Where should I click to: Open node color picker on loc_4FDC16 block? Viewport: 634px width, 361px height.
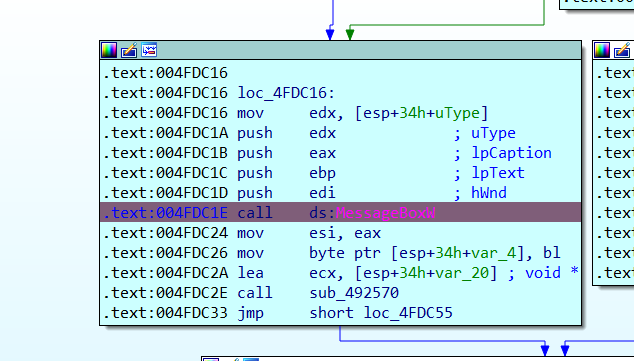109,50
